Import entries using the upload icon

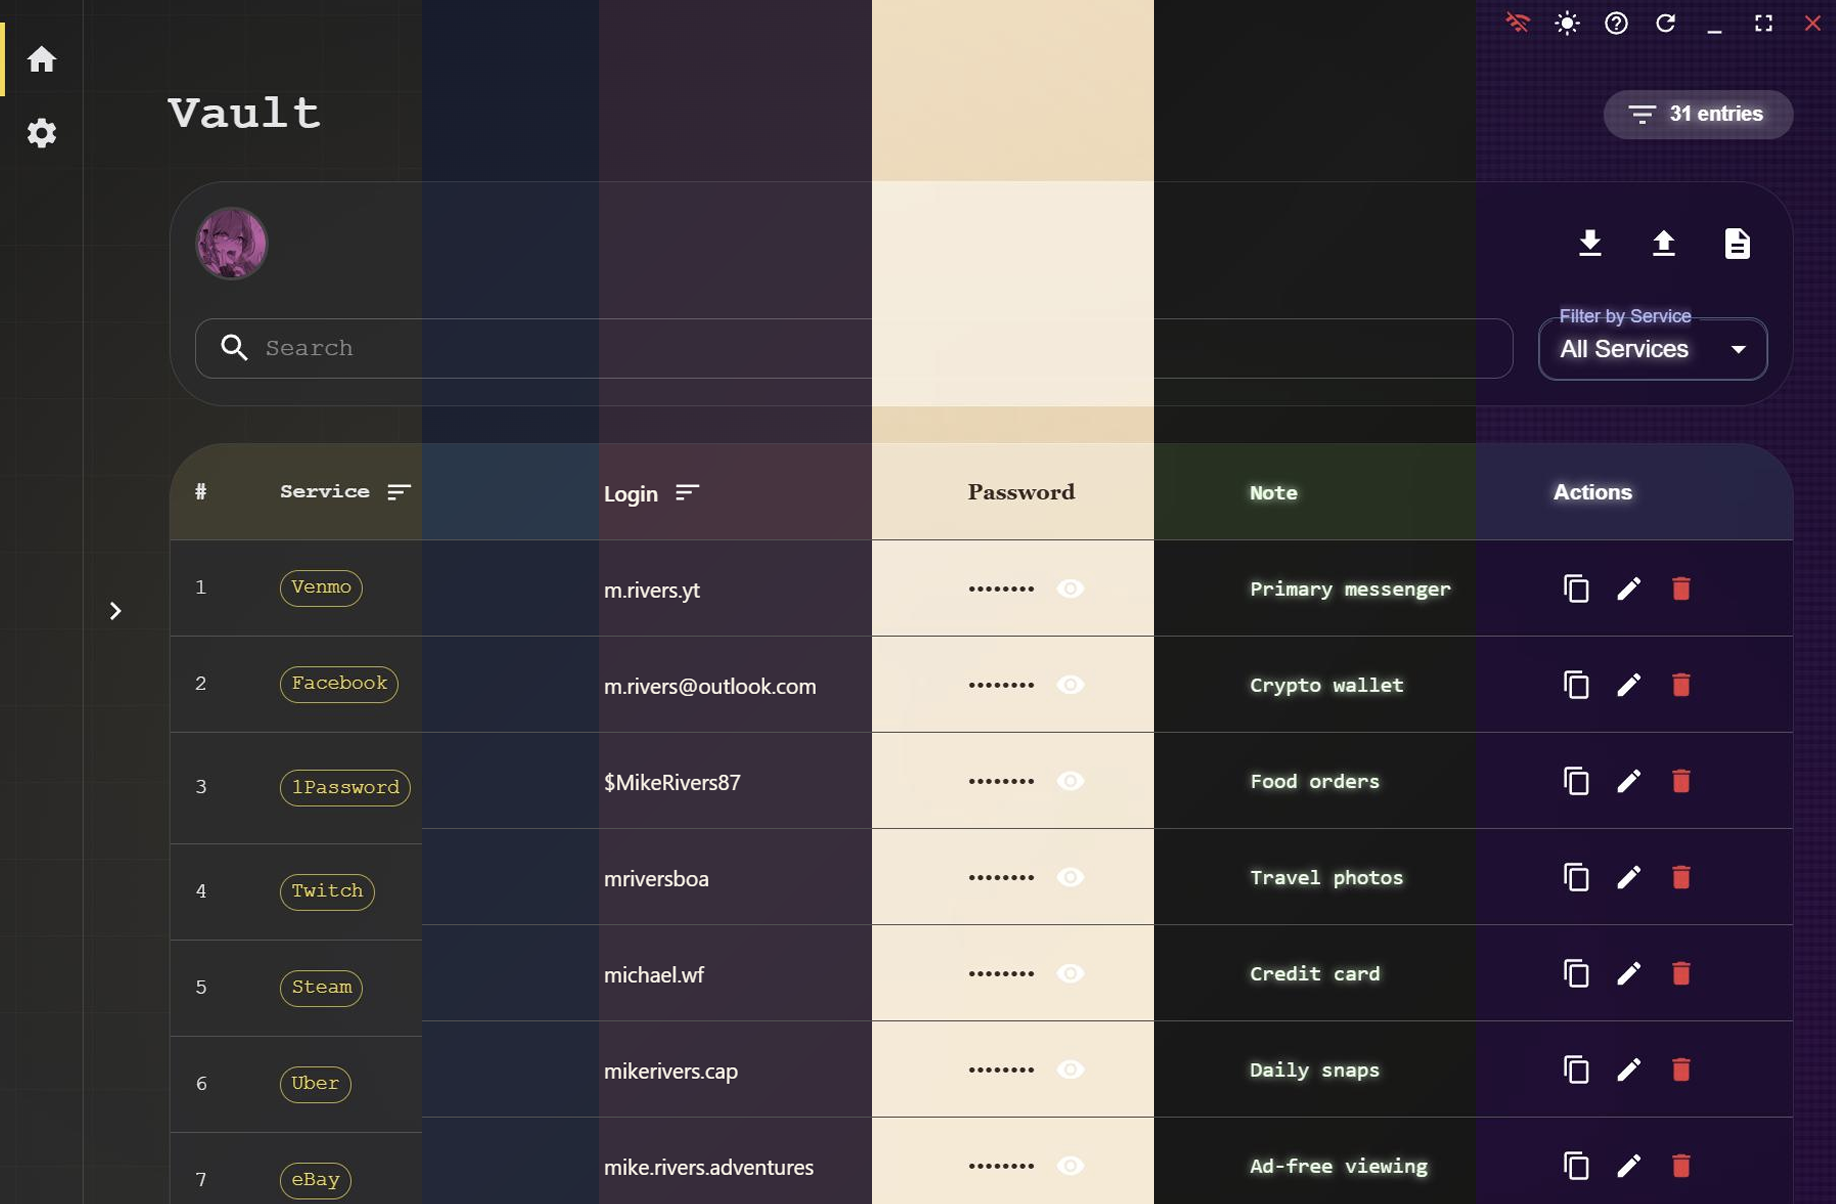point(1663,243)
